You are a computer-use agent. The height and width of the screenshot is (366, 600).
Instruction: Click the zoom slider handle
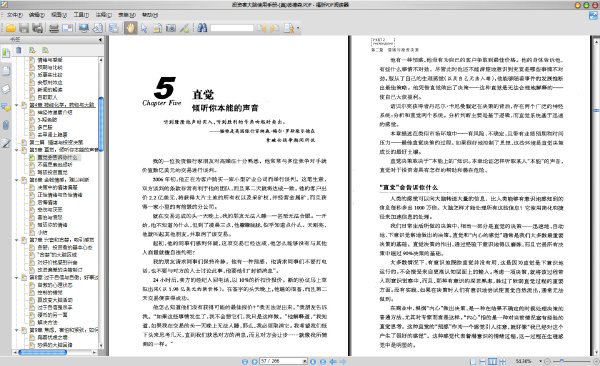(561, 361)
